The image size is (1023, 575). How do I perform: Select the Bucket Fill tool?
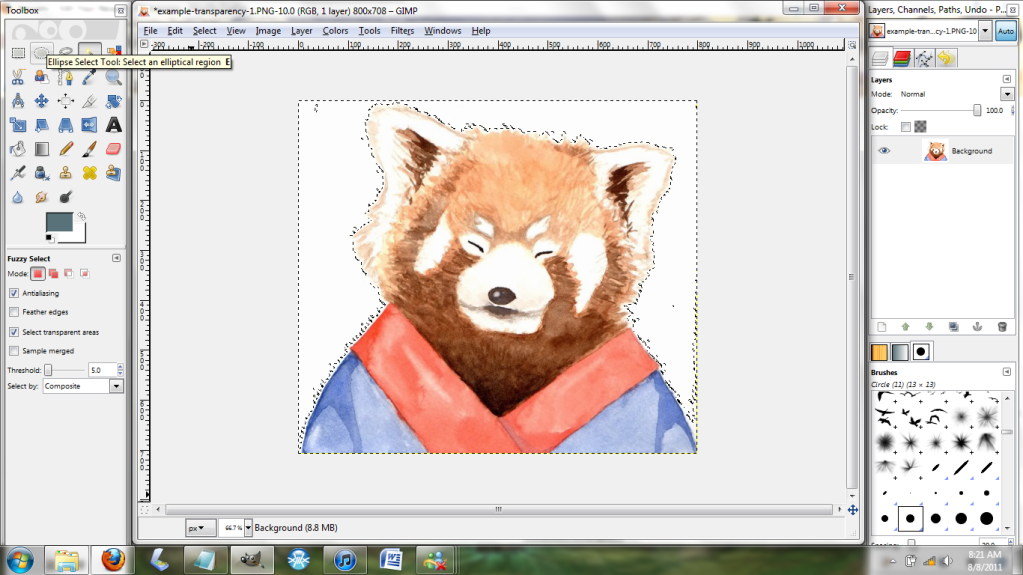18,149
